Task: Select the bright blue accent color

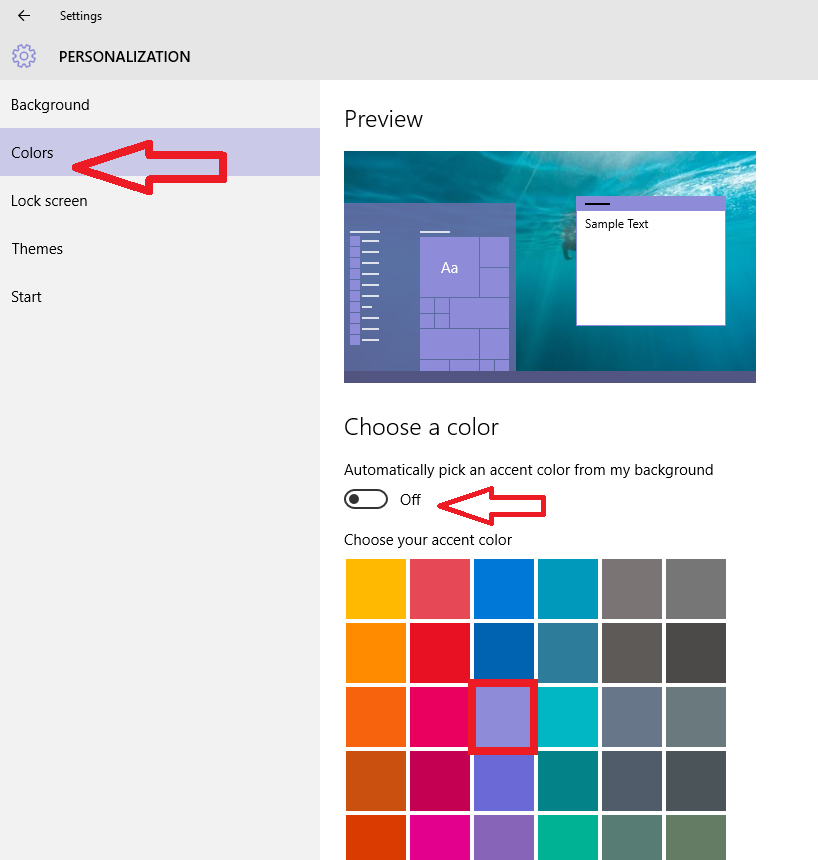Action: [x=503, y=589]
